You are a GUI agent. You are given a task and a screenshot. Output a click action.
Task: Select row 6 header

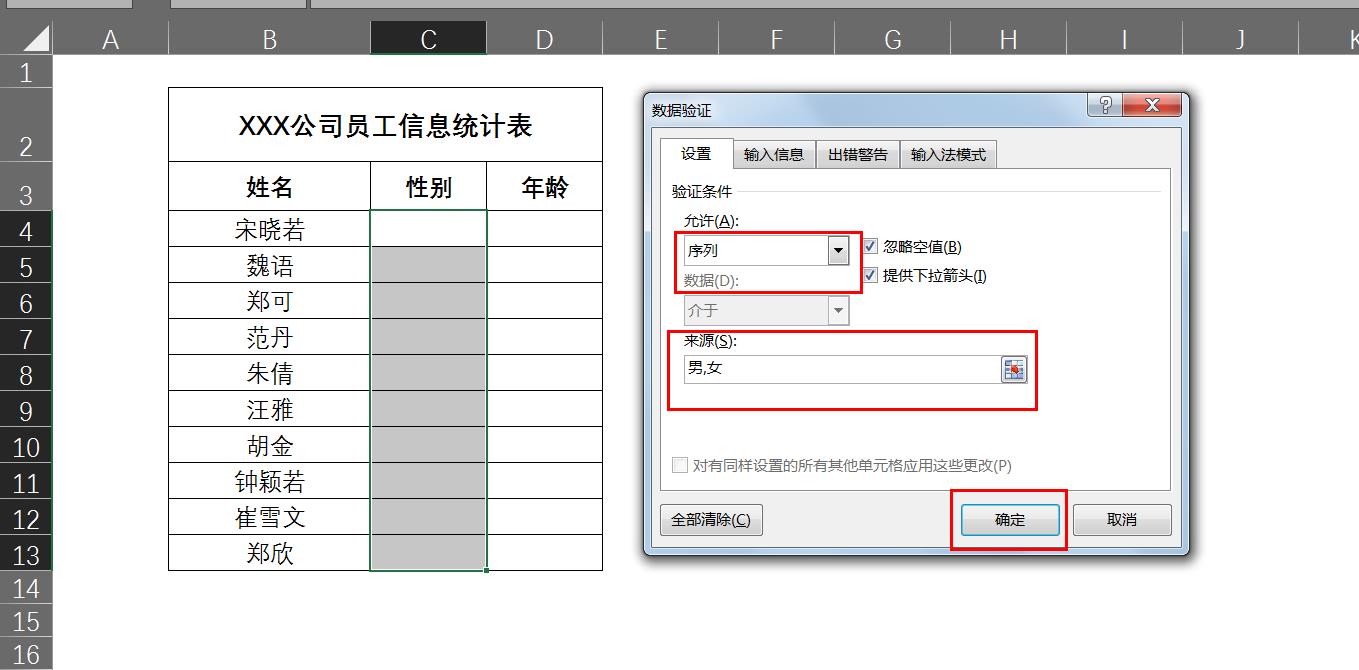pos(26,301)
